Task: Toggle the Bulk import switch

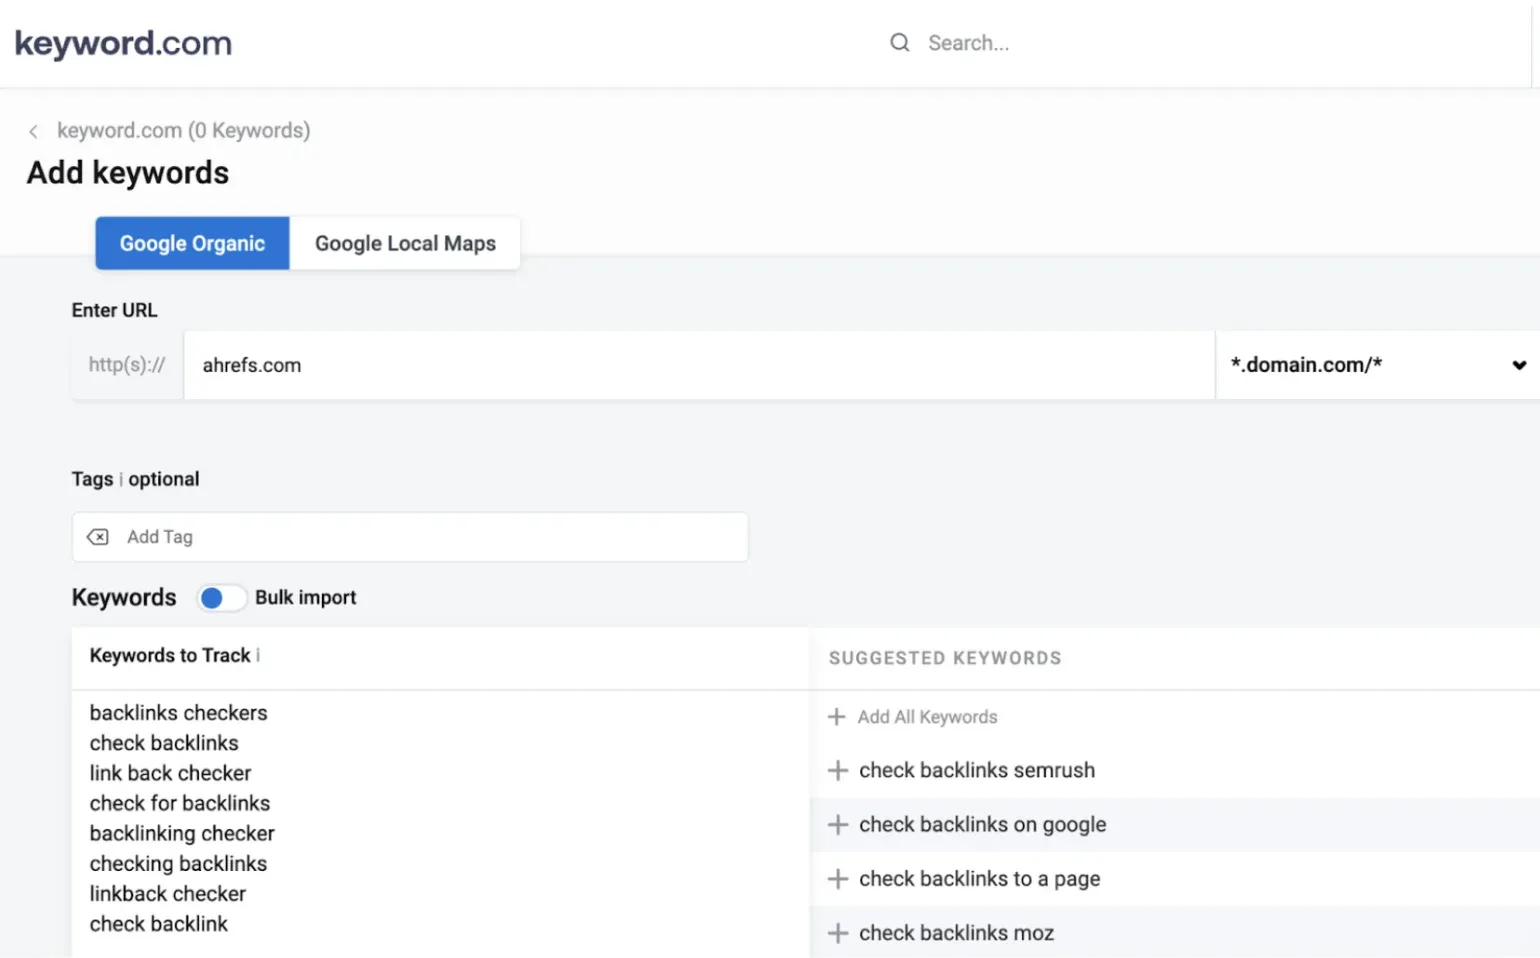Action: click(221, 597)
